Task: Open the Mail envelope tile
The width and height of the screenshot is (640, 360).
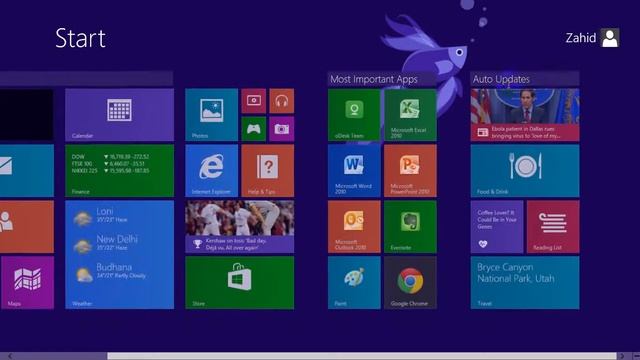Action: [27, 171]
